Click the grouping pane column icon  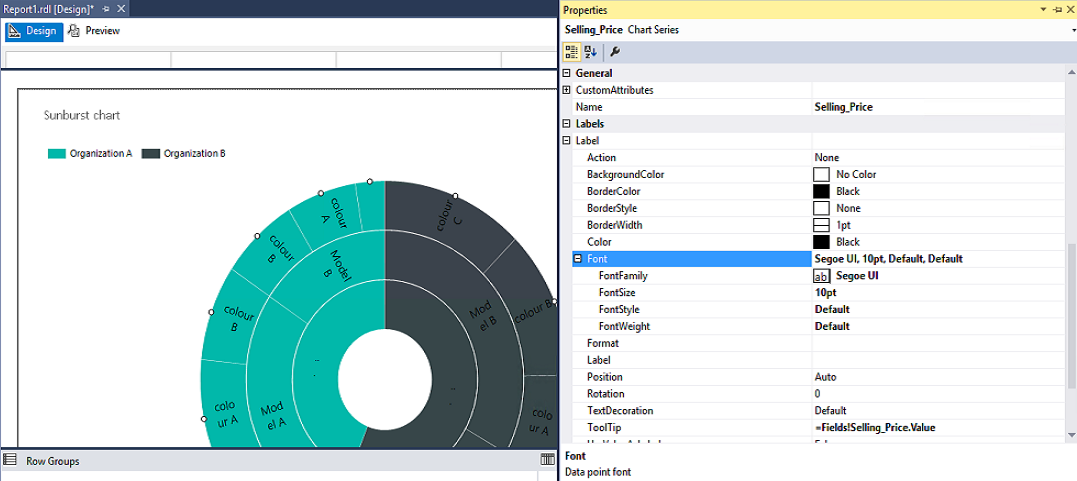coord(547,460)
